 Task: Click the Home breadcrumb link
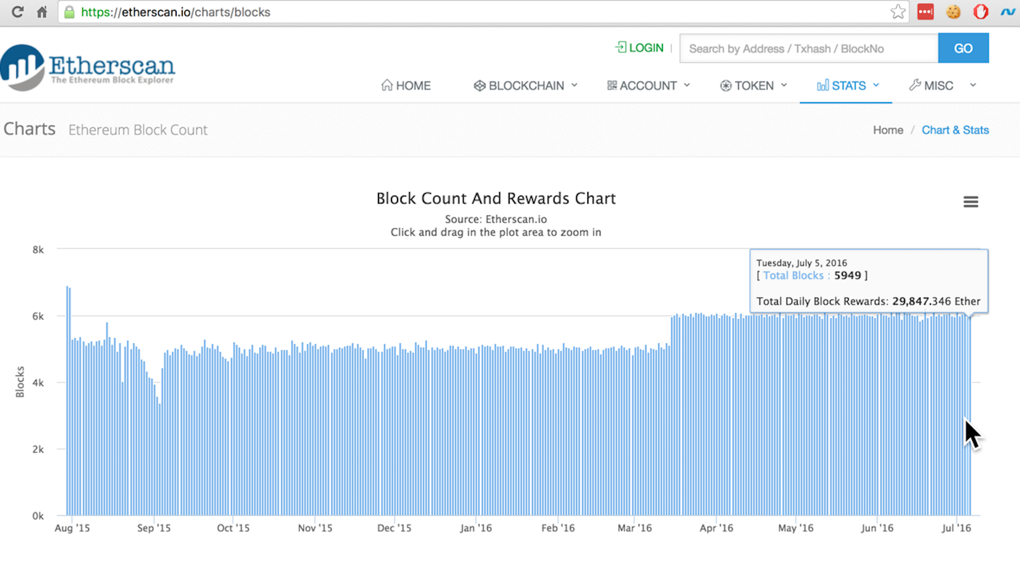click(x=888, y=130)
